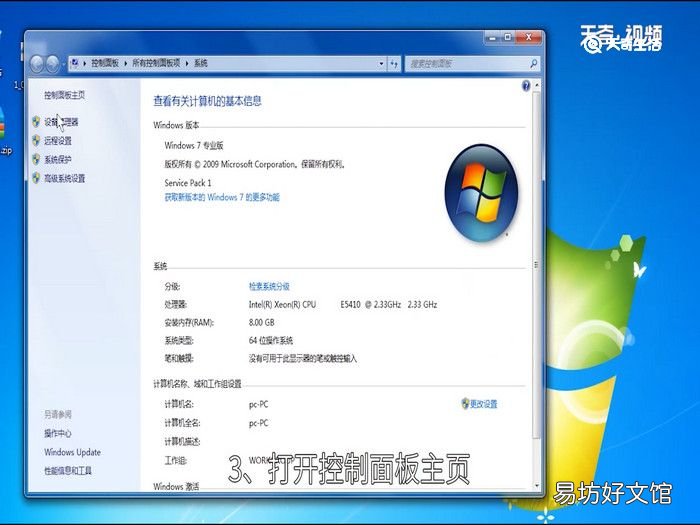Minimize the System window

click(492, 38)
